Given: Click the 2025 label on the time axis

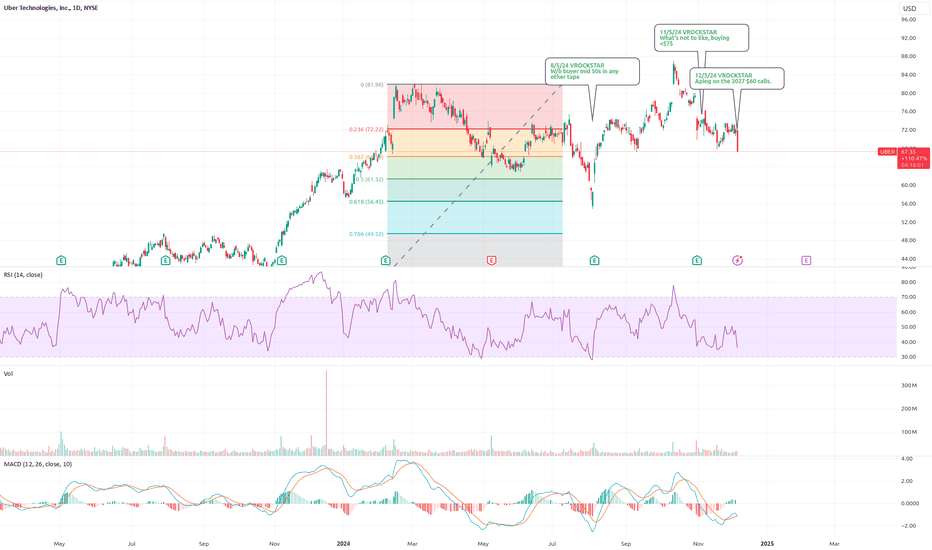Looking at the screenshot, I should pyautogui.click(x=767, y=543).
